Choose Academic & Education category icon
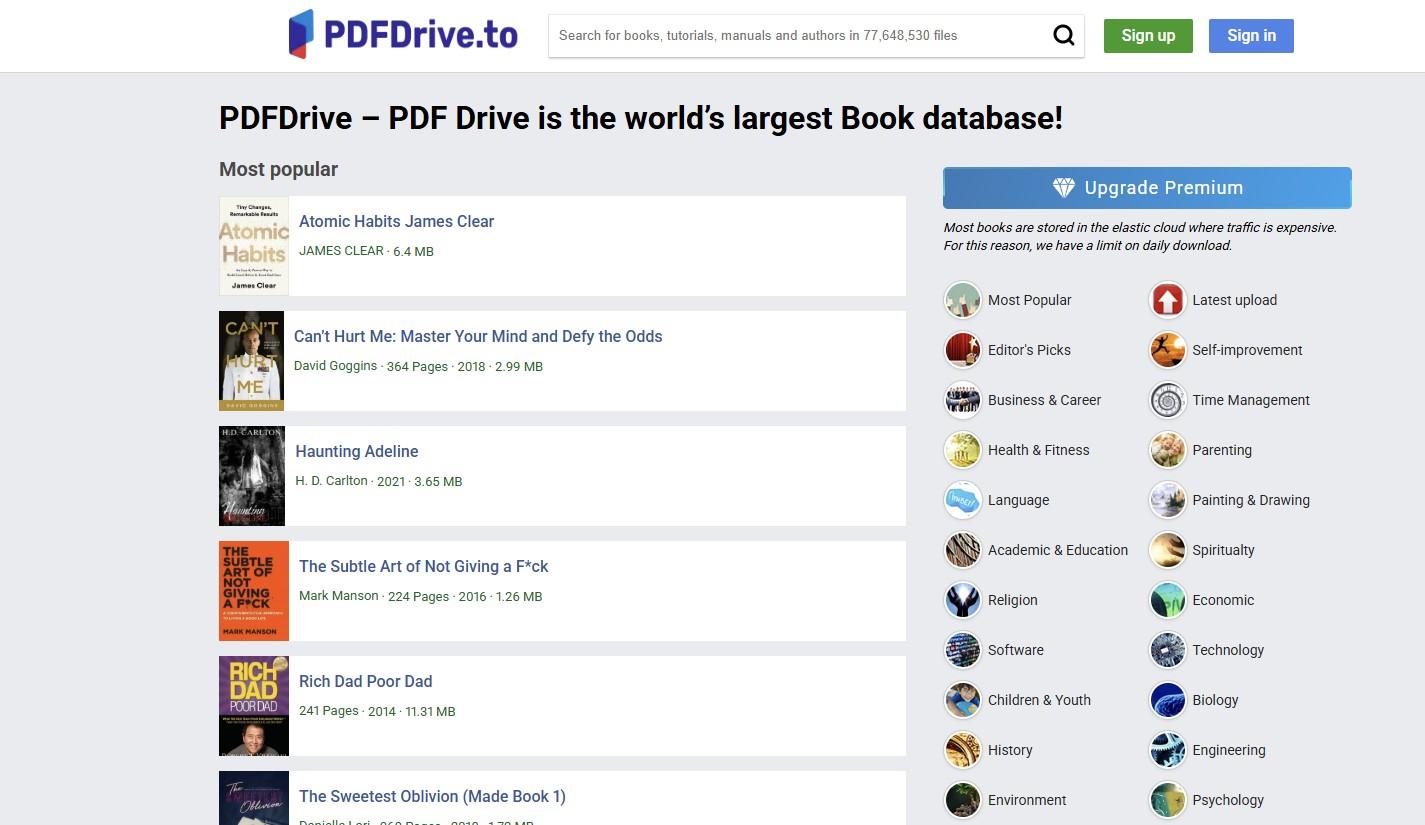Image resolution: width=1425 pixels, height=825 pixels. pyautogui.click(x=963, y=550)
